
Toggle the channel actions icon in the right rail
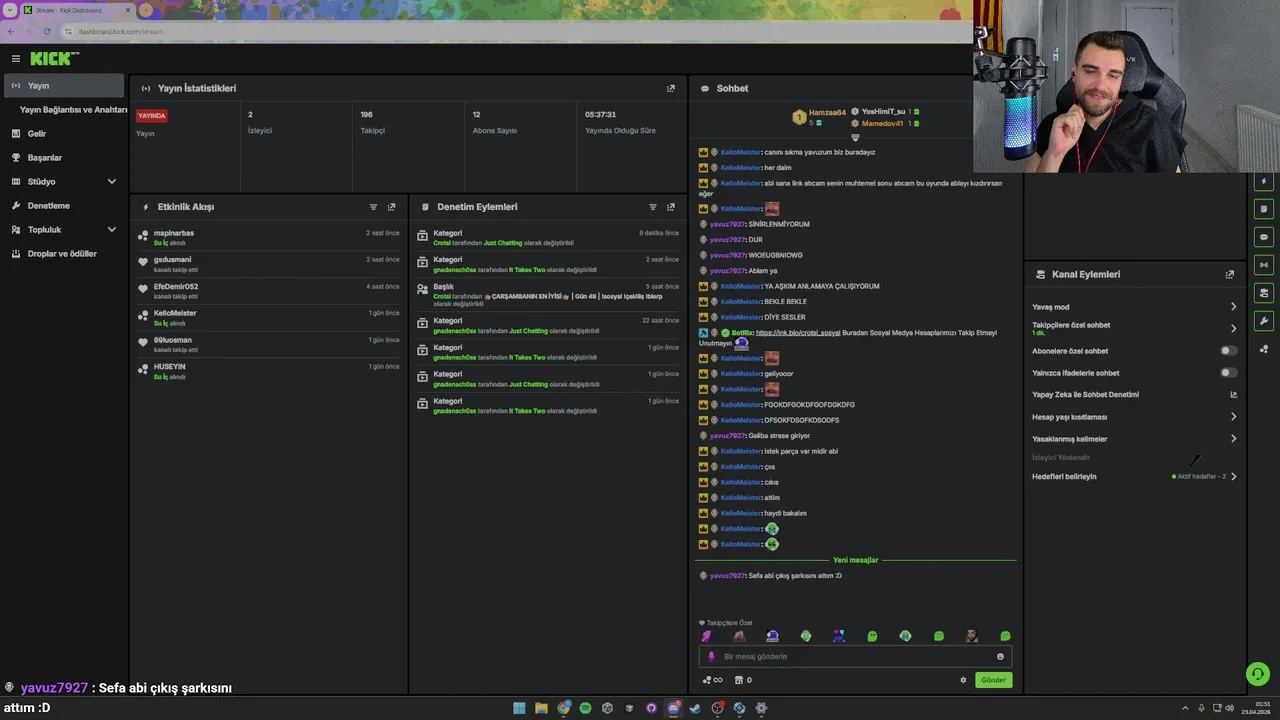(1264, 293)
